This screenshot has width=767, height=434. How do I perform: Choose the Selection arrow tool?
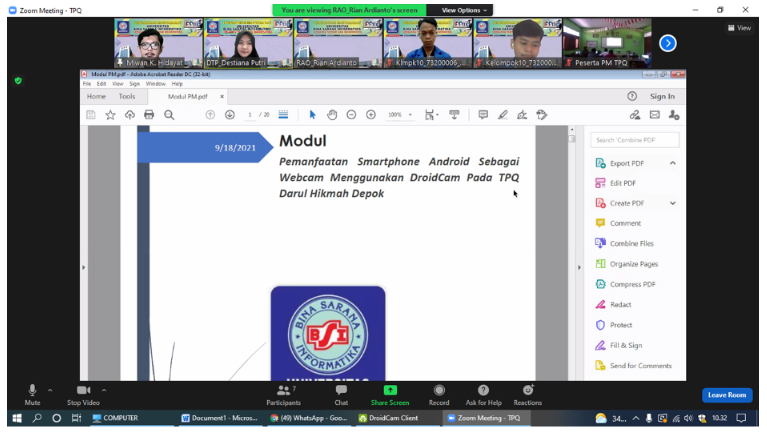[313, 115]
